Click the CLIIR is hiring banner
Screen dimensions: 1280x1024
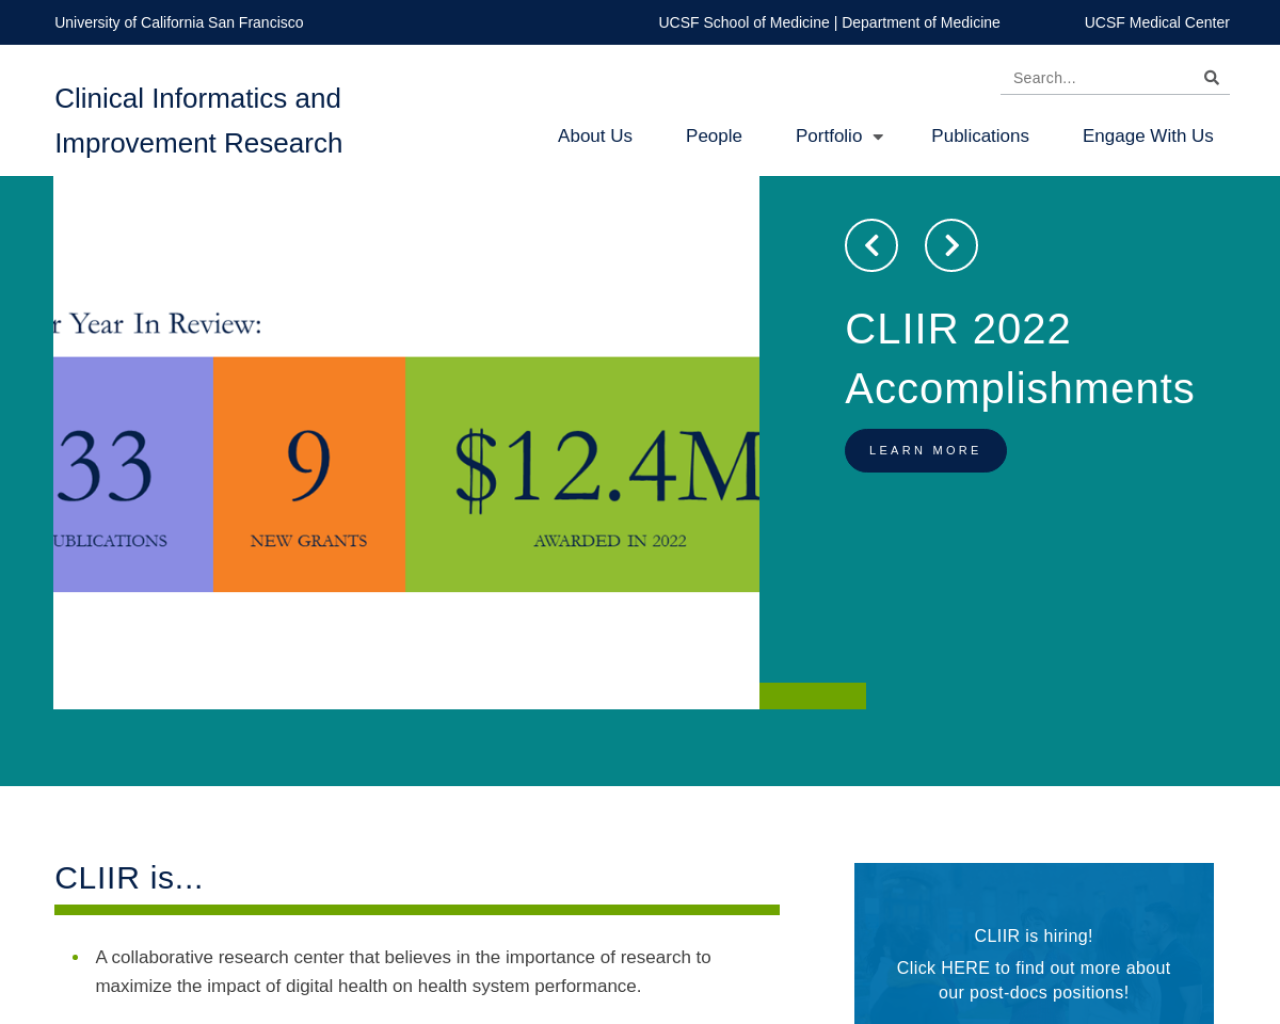pyautogui.click(x=1034, y=944)
